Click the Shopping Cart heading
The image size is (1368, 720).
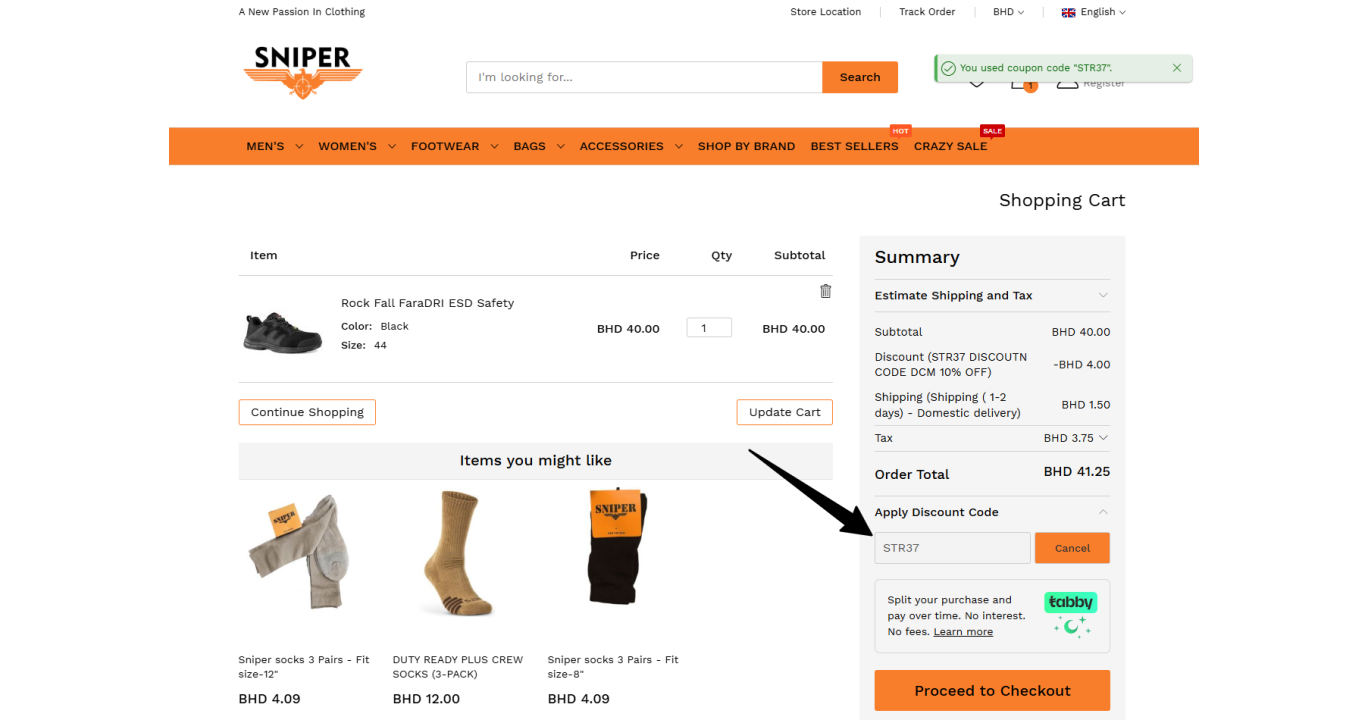tap(1062, 200)
